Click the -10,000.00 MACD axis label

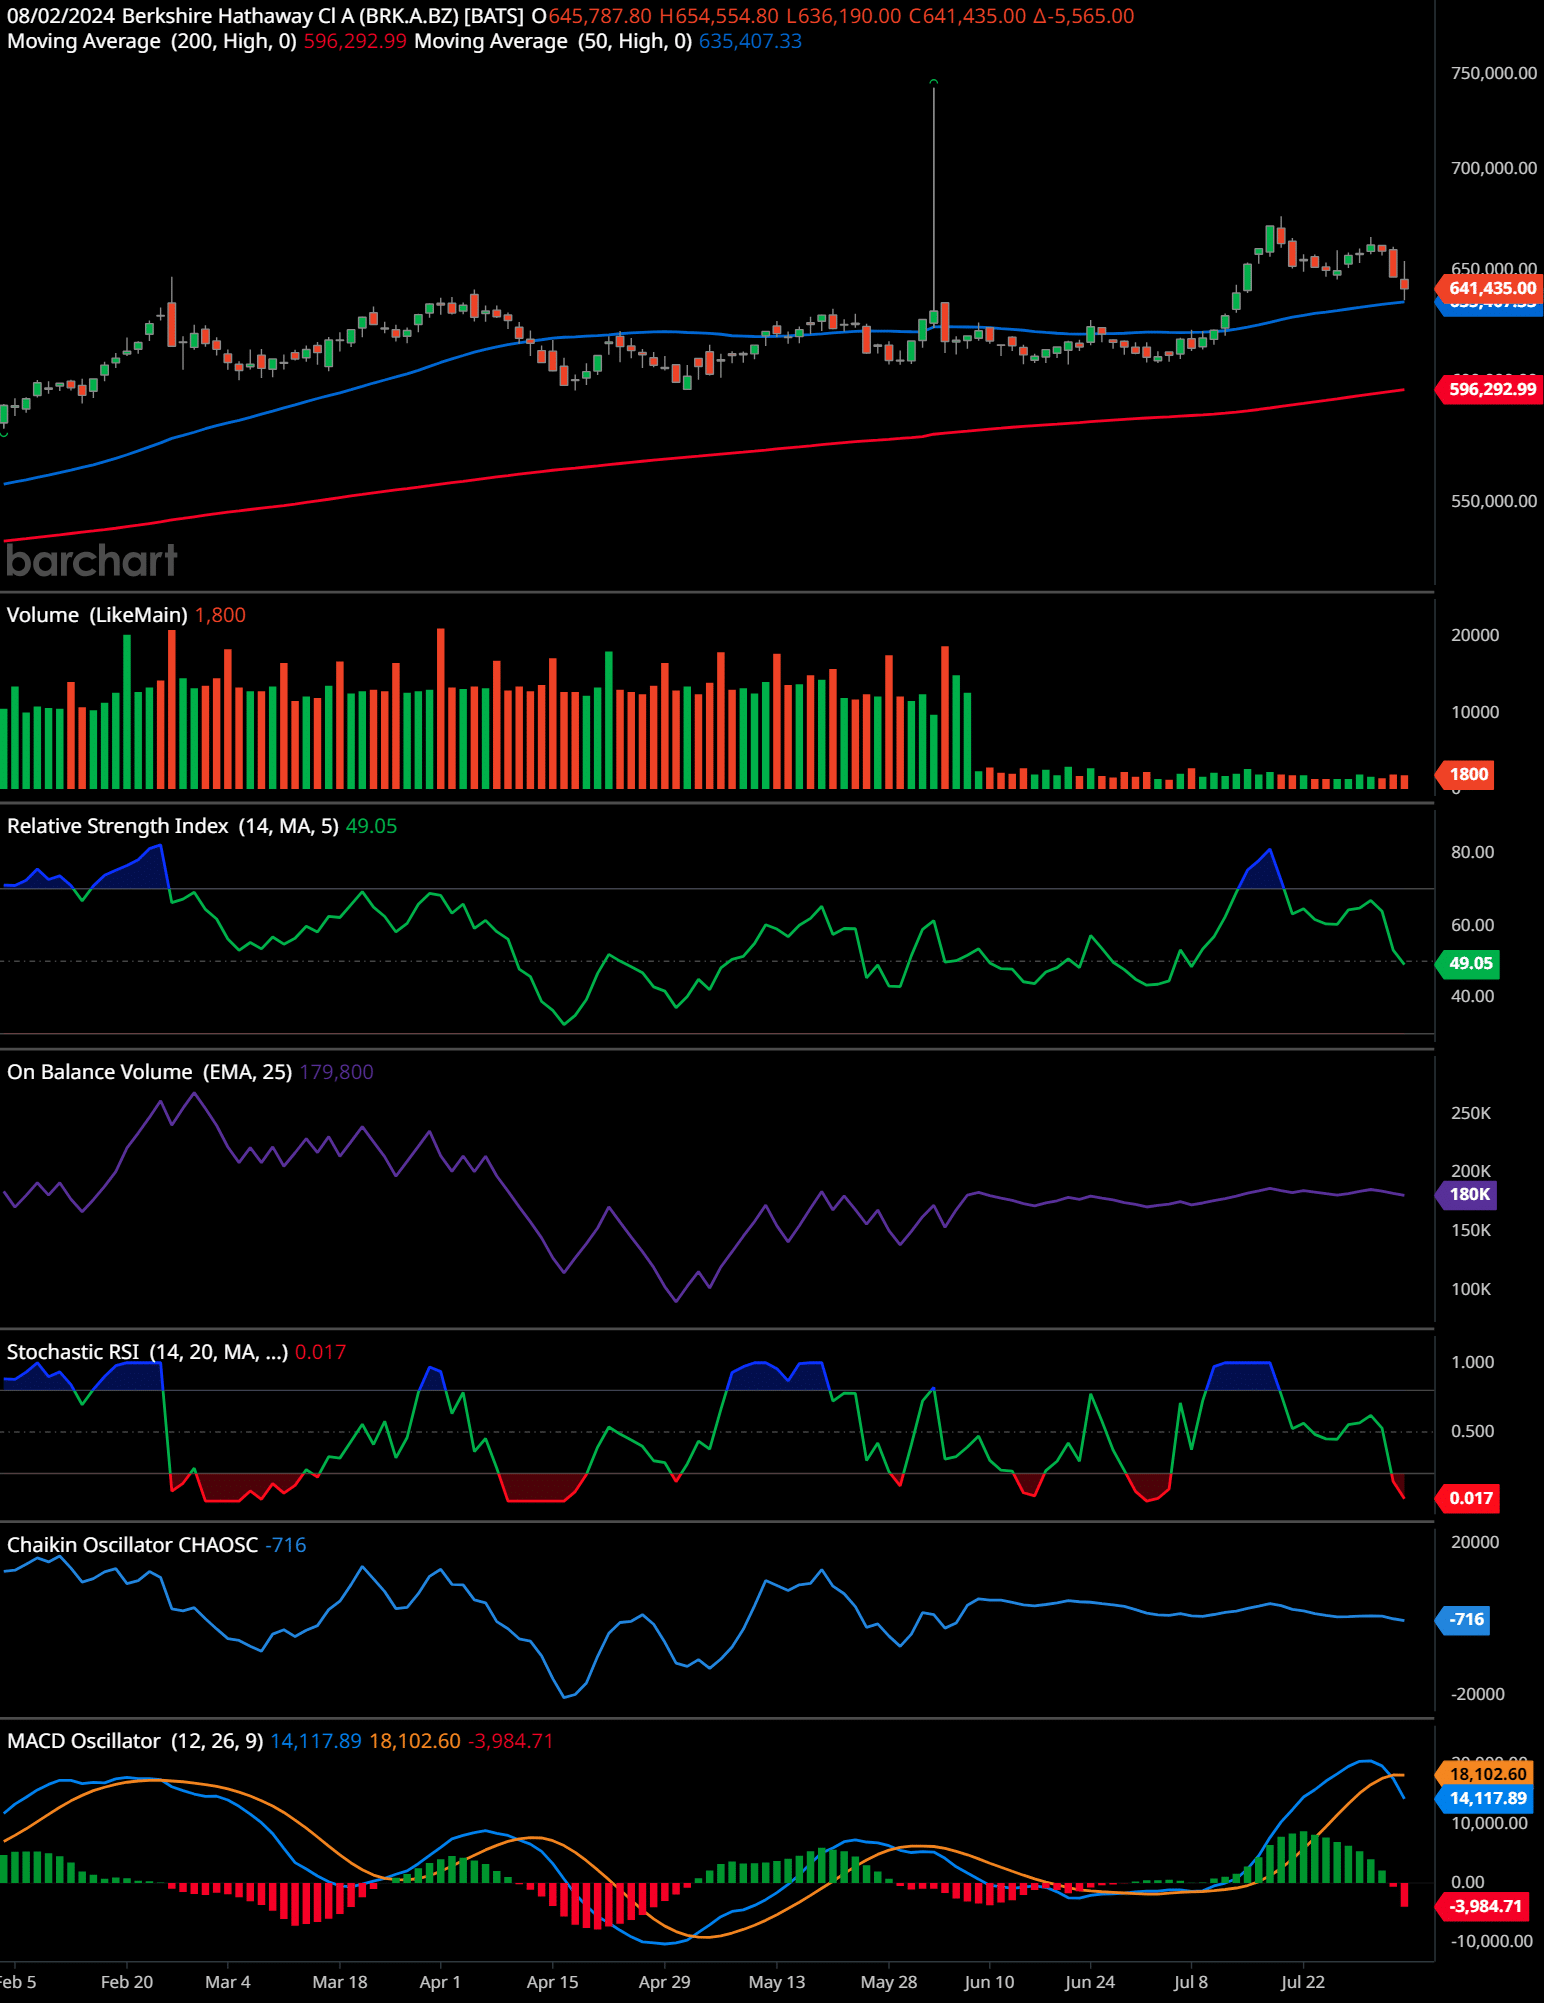point(1492,1941)
